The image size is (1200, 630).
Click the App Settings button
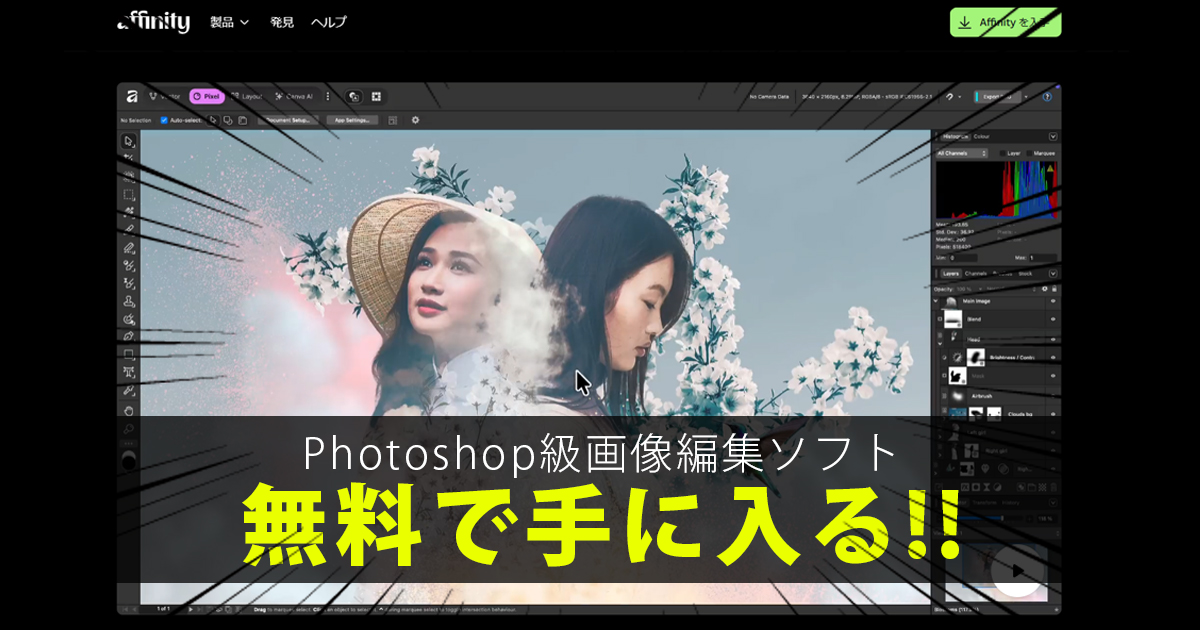[350, 120]
